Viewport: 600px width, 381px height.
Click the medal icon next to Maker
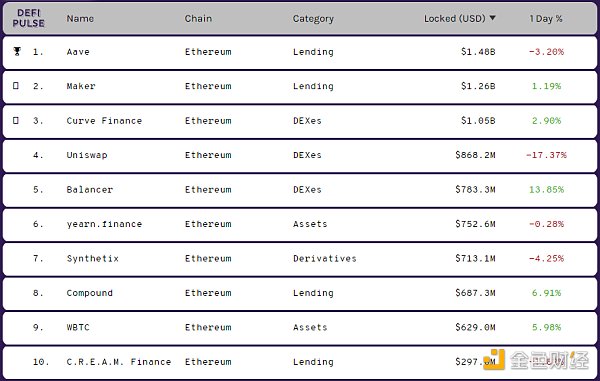16,86
